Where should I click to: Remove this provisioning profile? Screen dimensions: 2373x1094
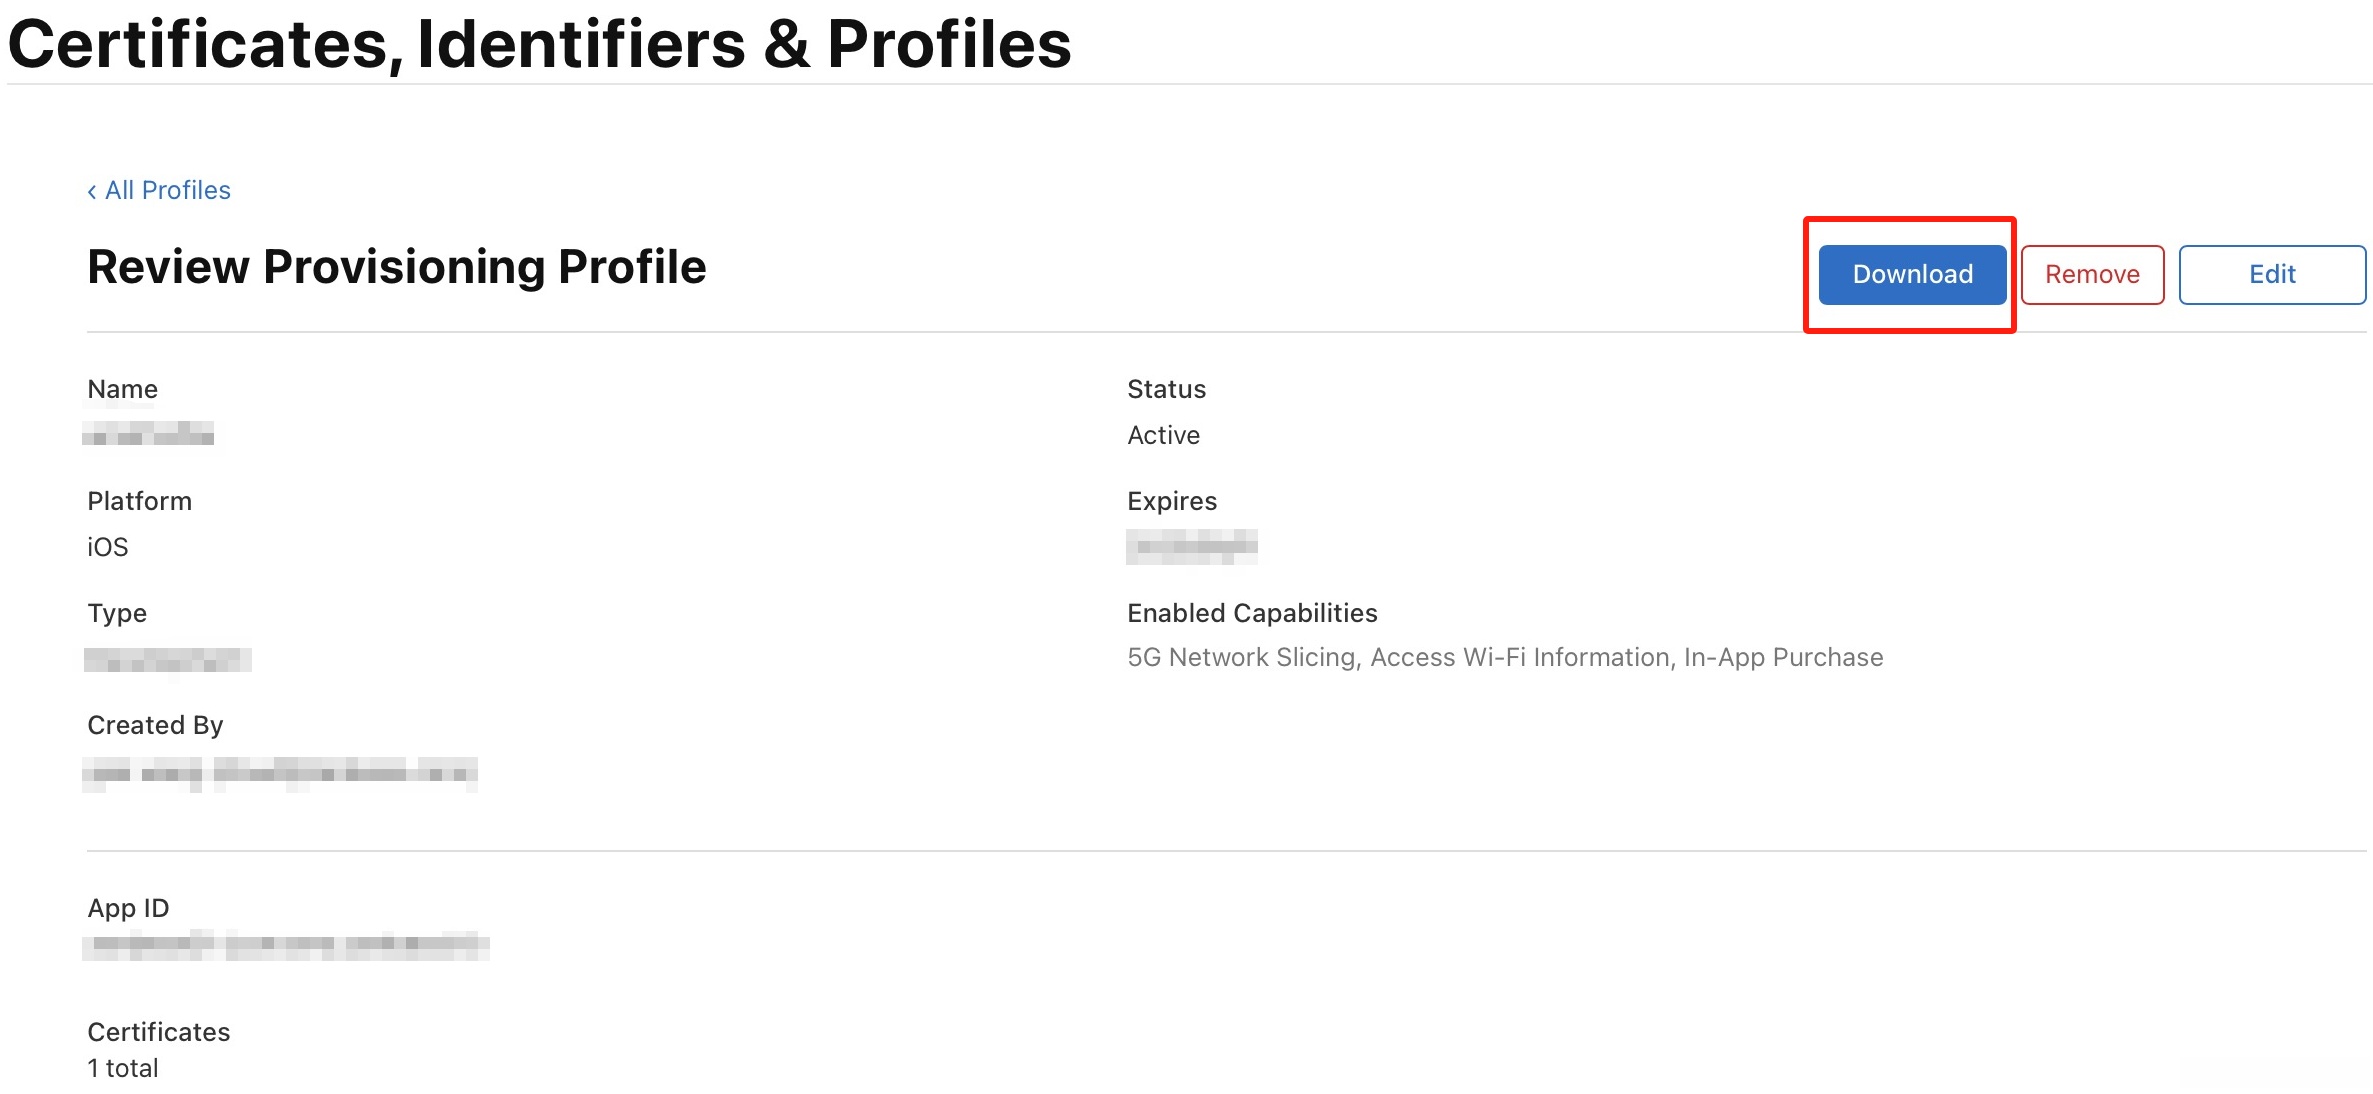pyautogui.click(x=2091, y=274)
